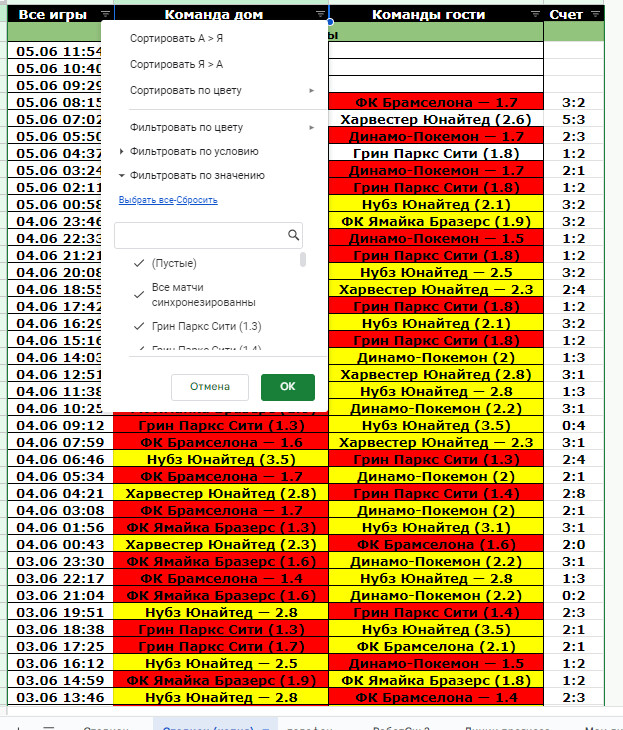Select score cell 2:8
This screenshot has width=623, height=730.
coord(574,493)
